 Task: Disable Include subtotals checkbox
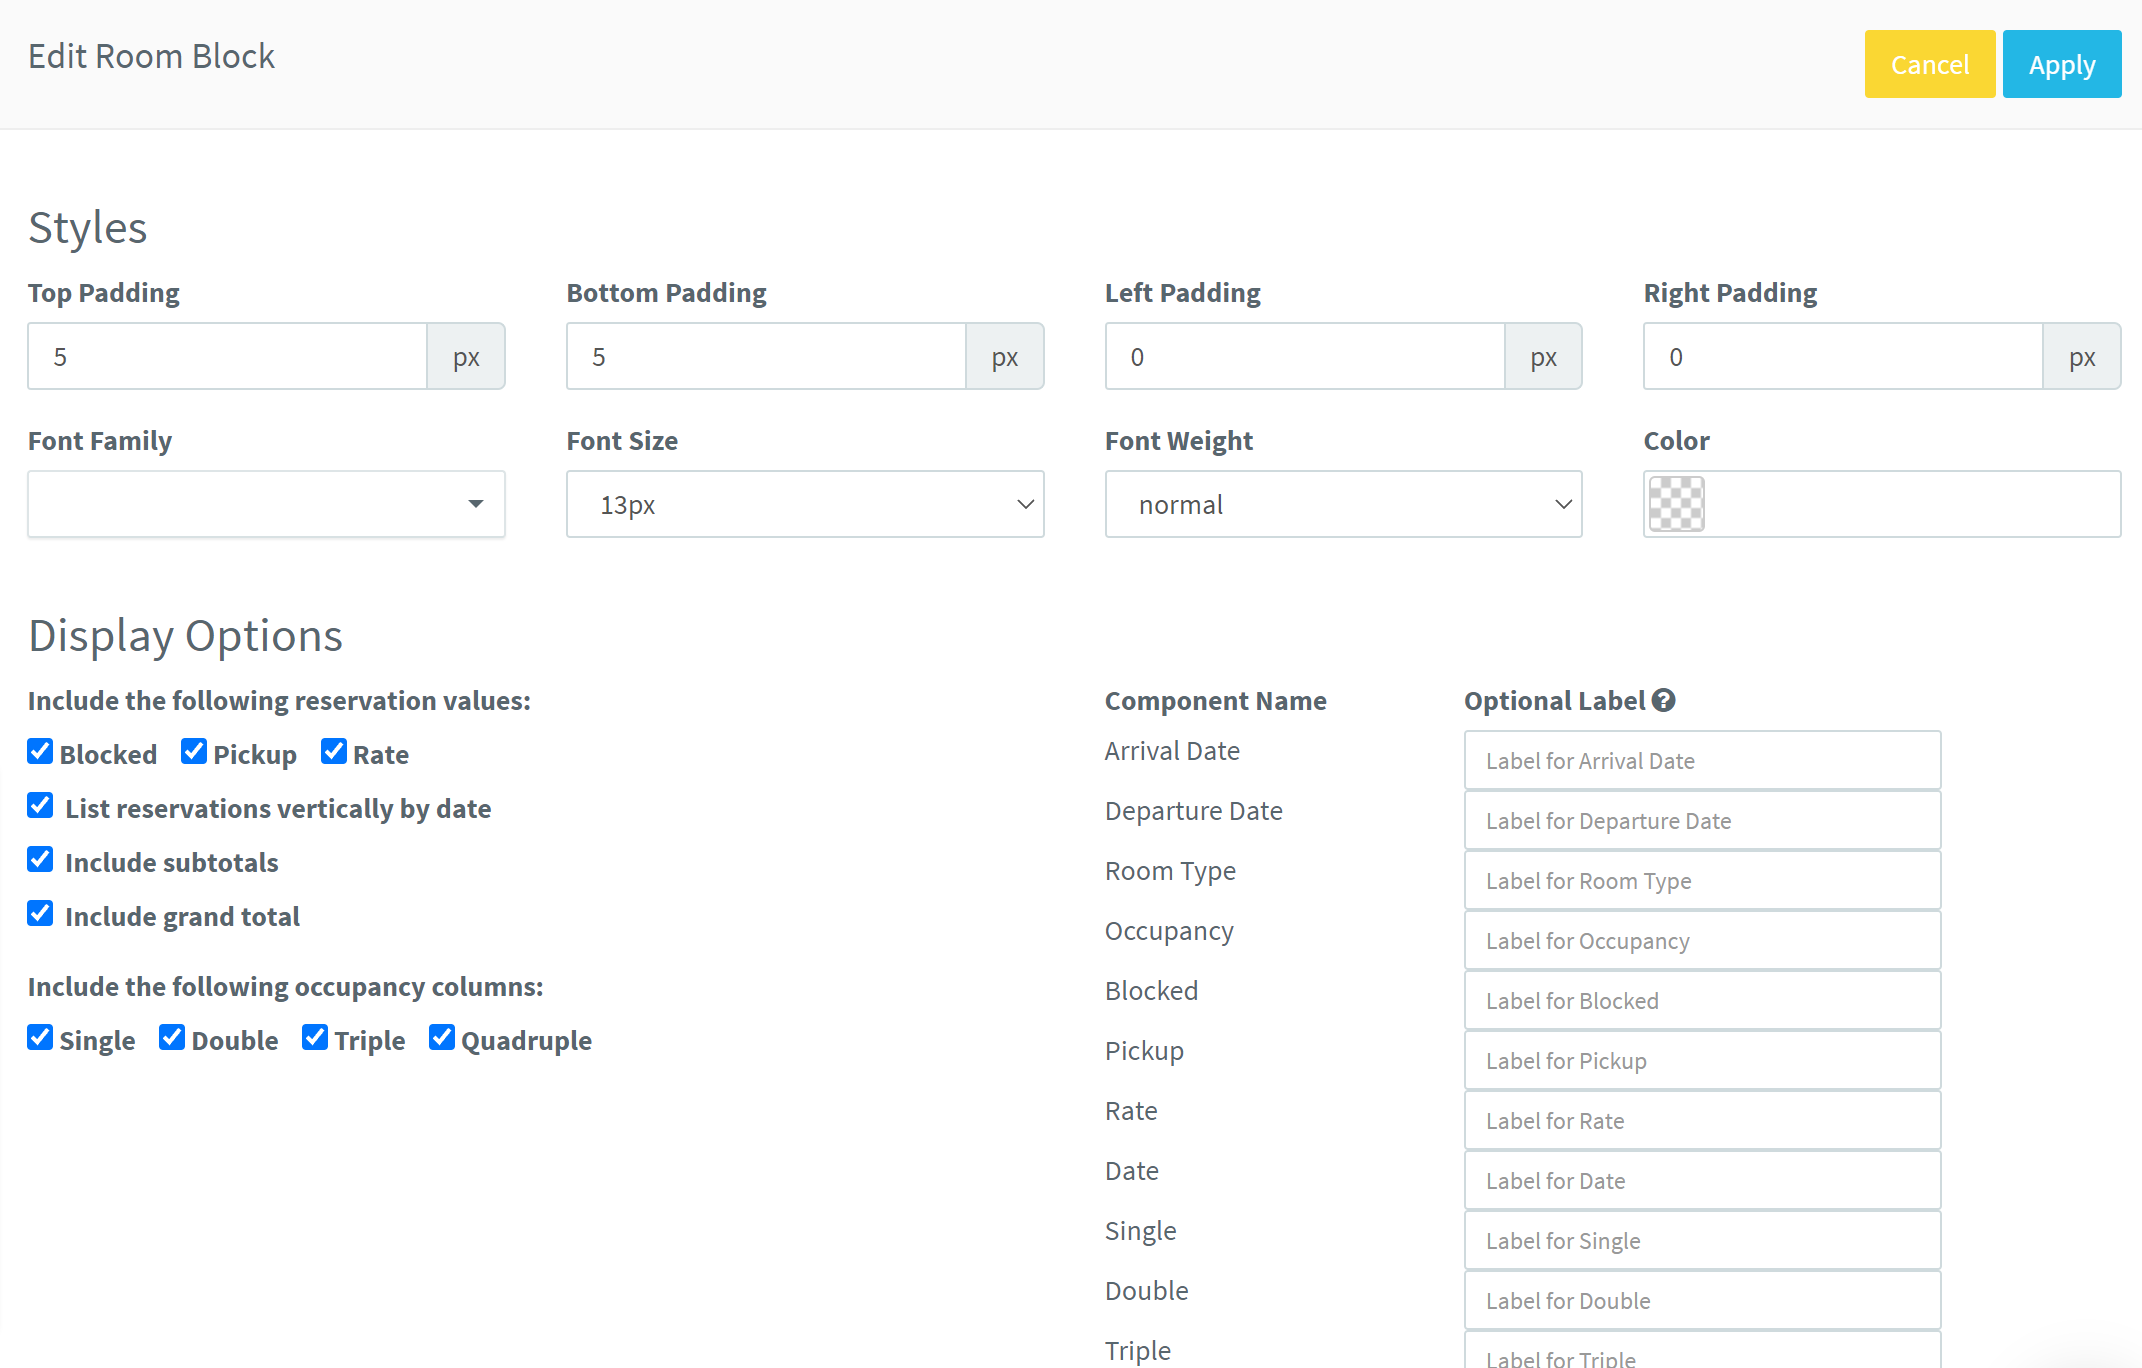[x=40, y=859]
